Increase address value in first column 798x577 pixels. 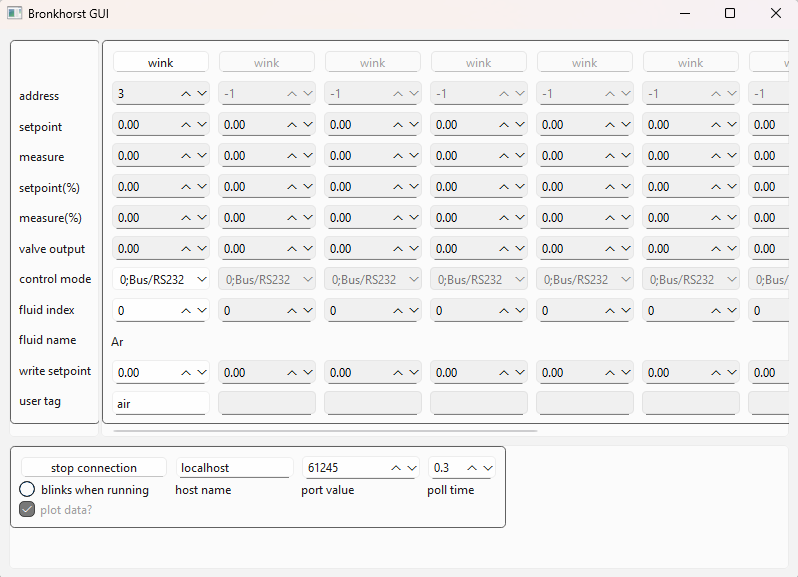(x=186, y=94)
